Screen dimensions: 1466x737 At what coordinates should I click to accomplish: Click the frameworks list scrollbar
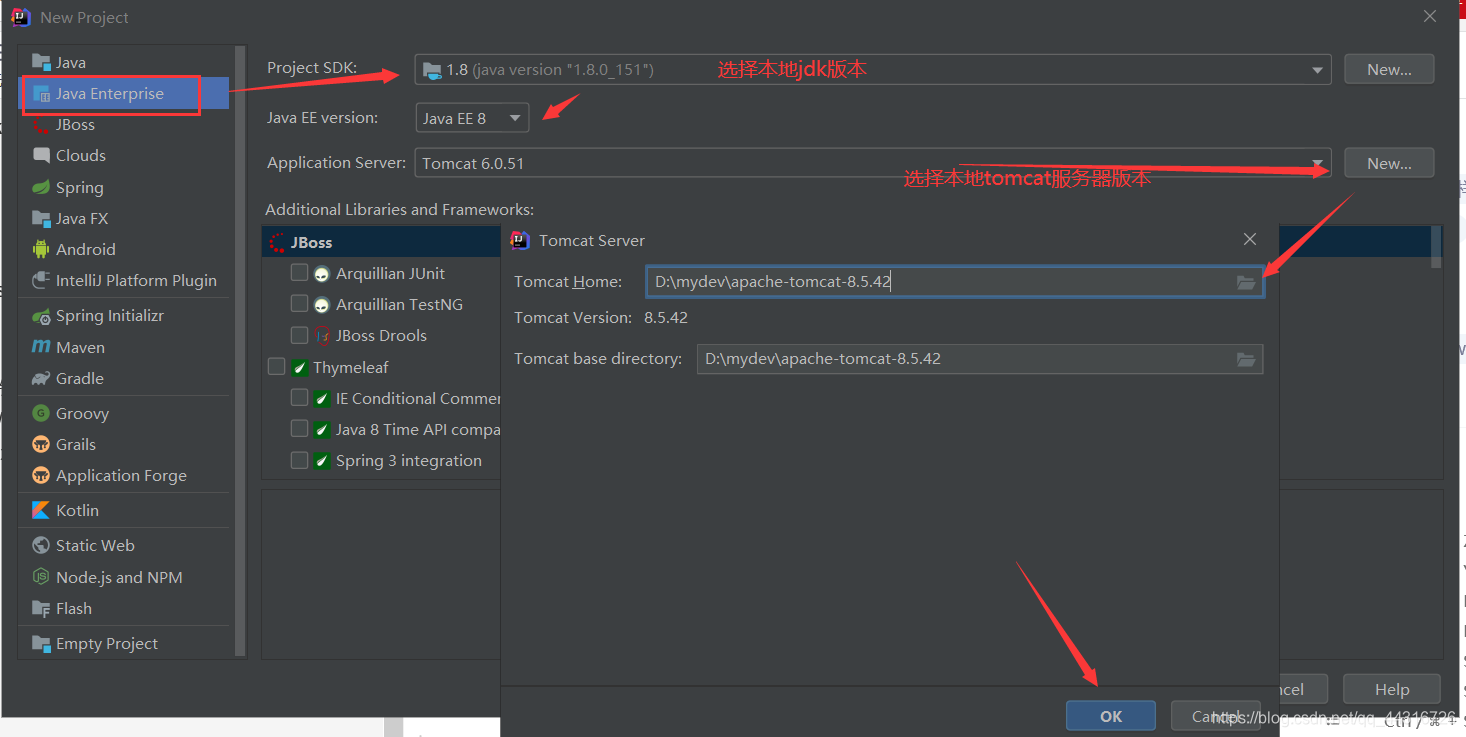pos(1437,247)
